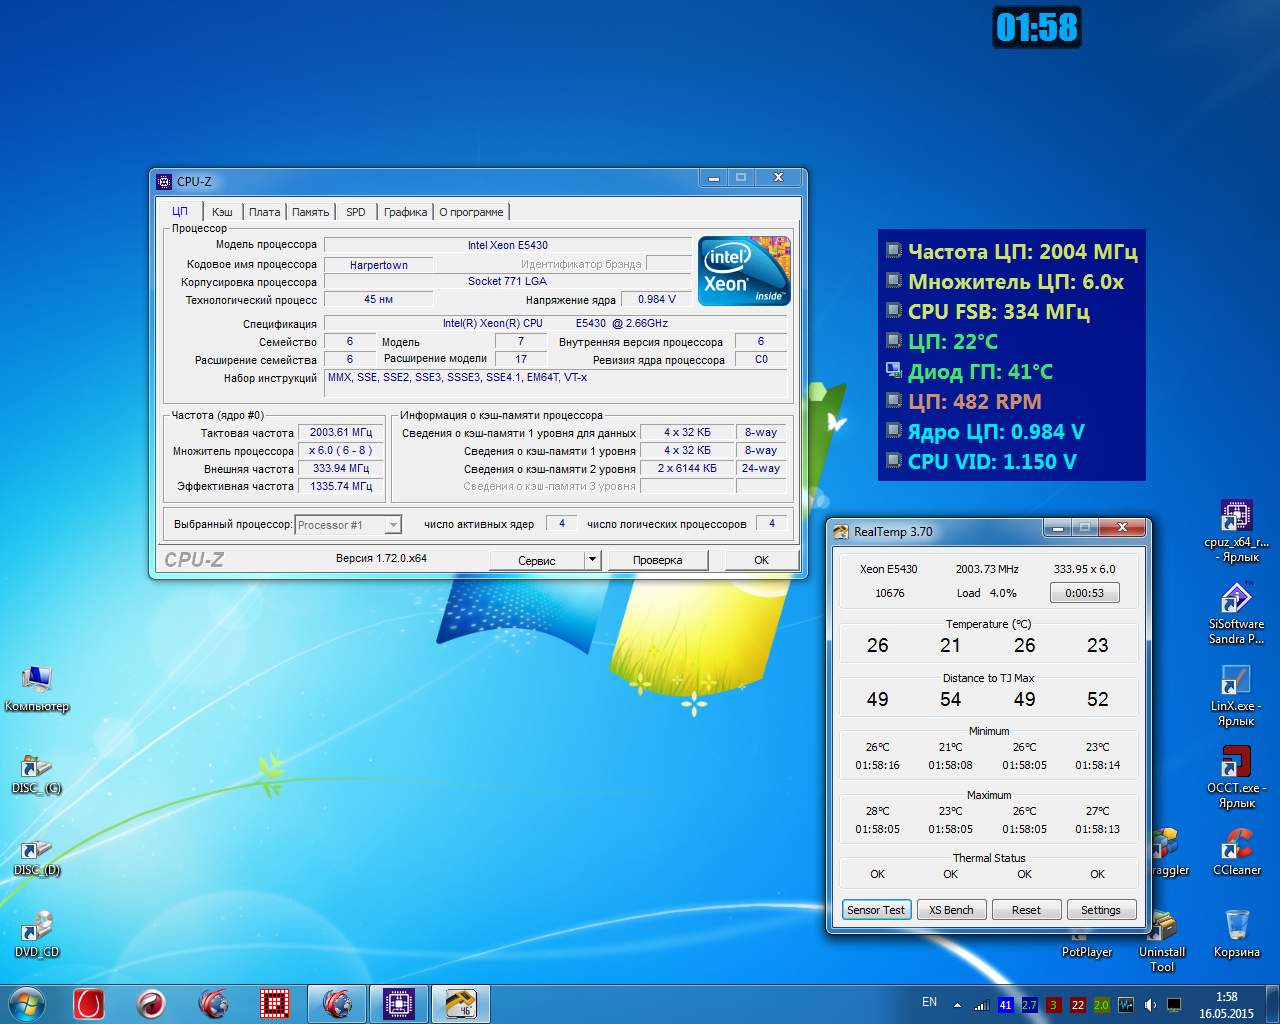Open Uninstall Tool desktop shortcut
Screen dimensions: 1280x1024
tap(1162, 941)
